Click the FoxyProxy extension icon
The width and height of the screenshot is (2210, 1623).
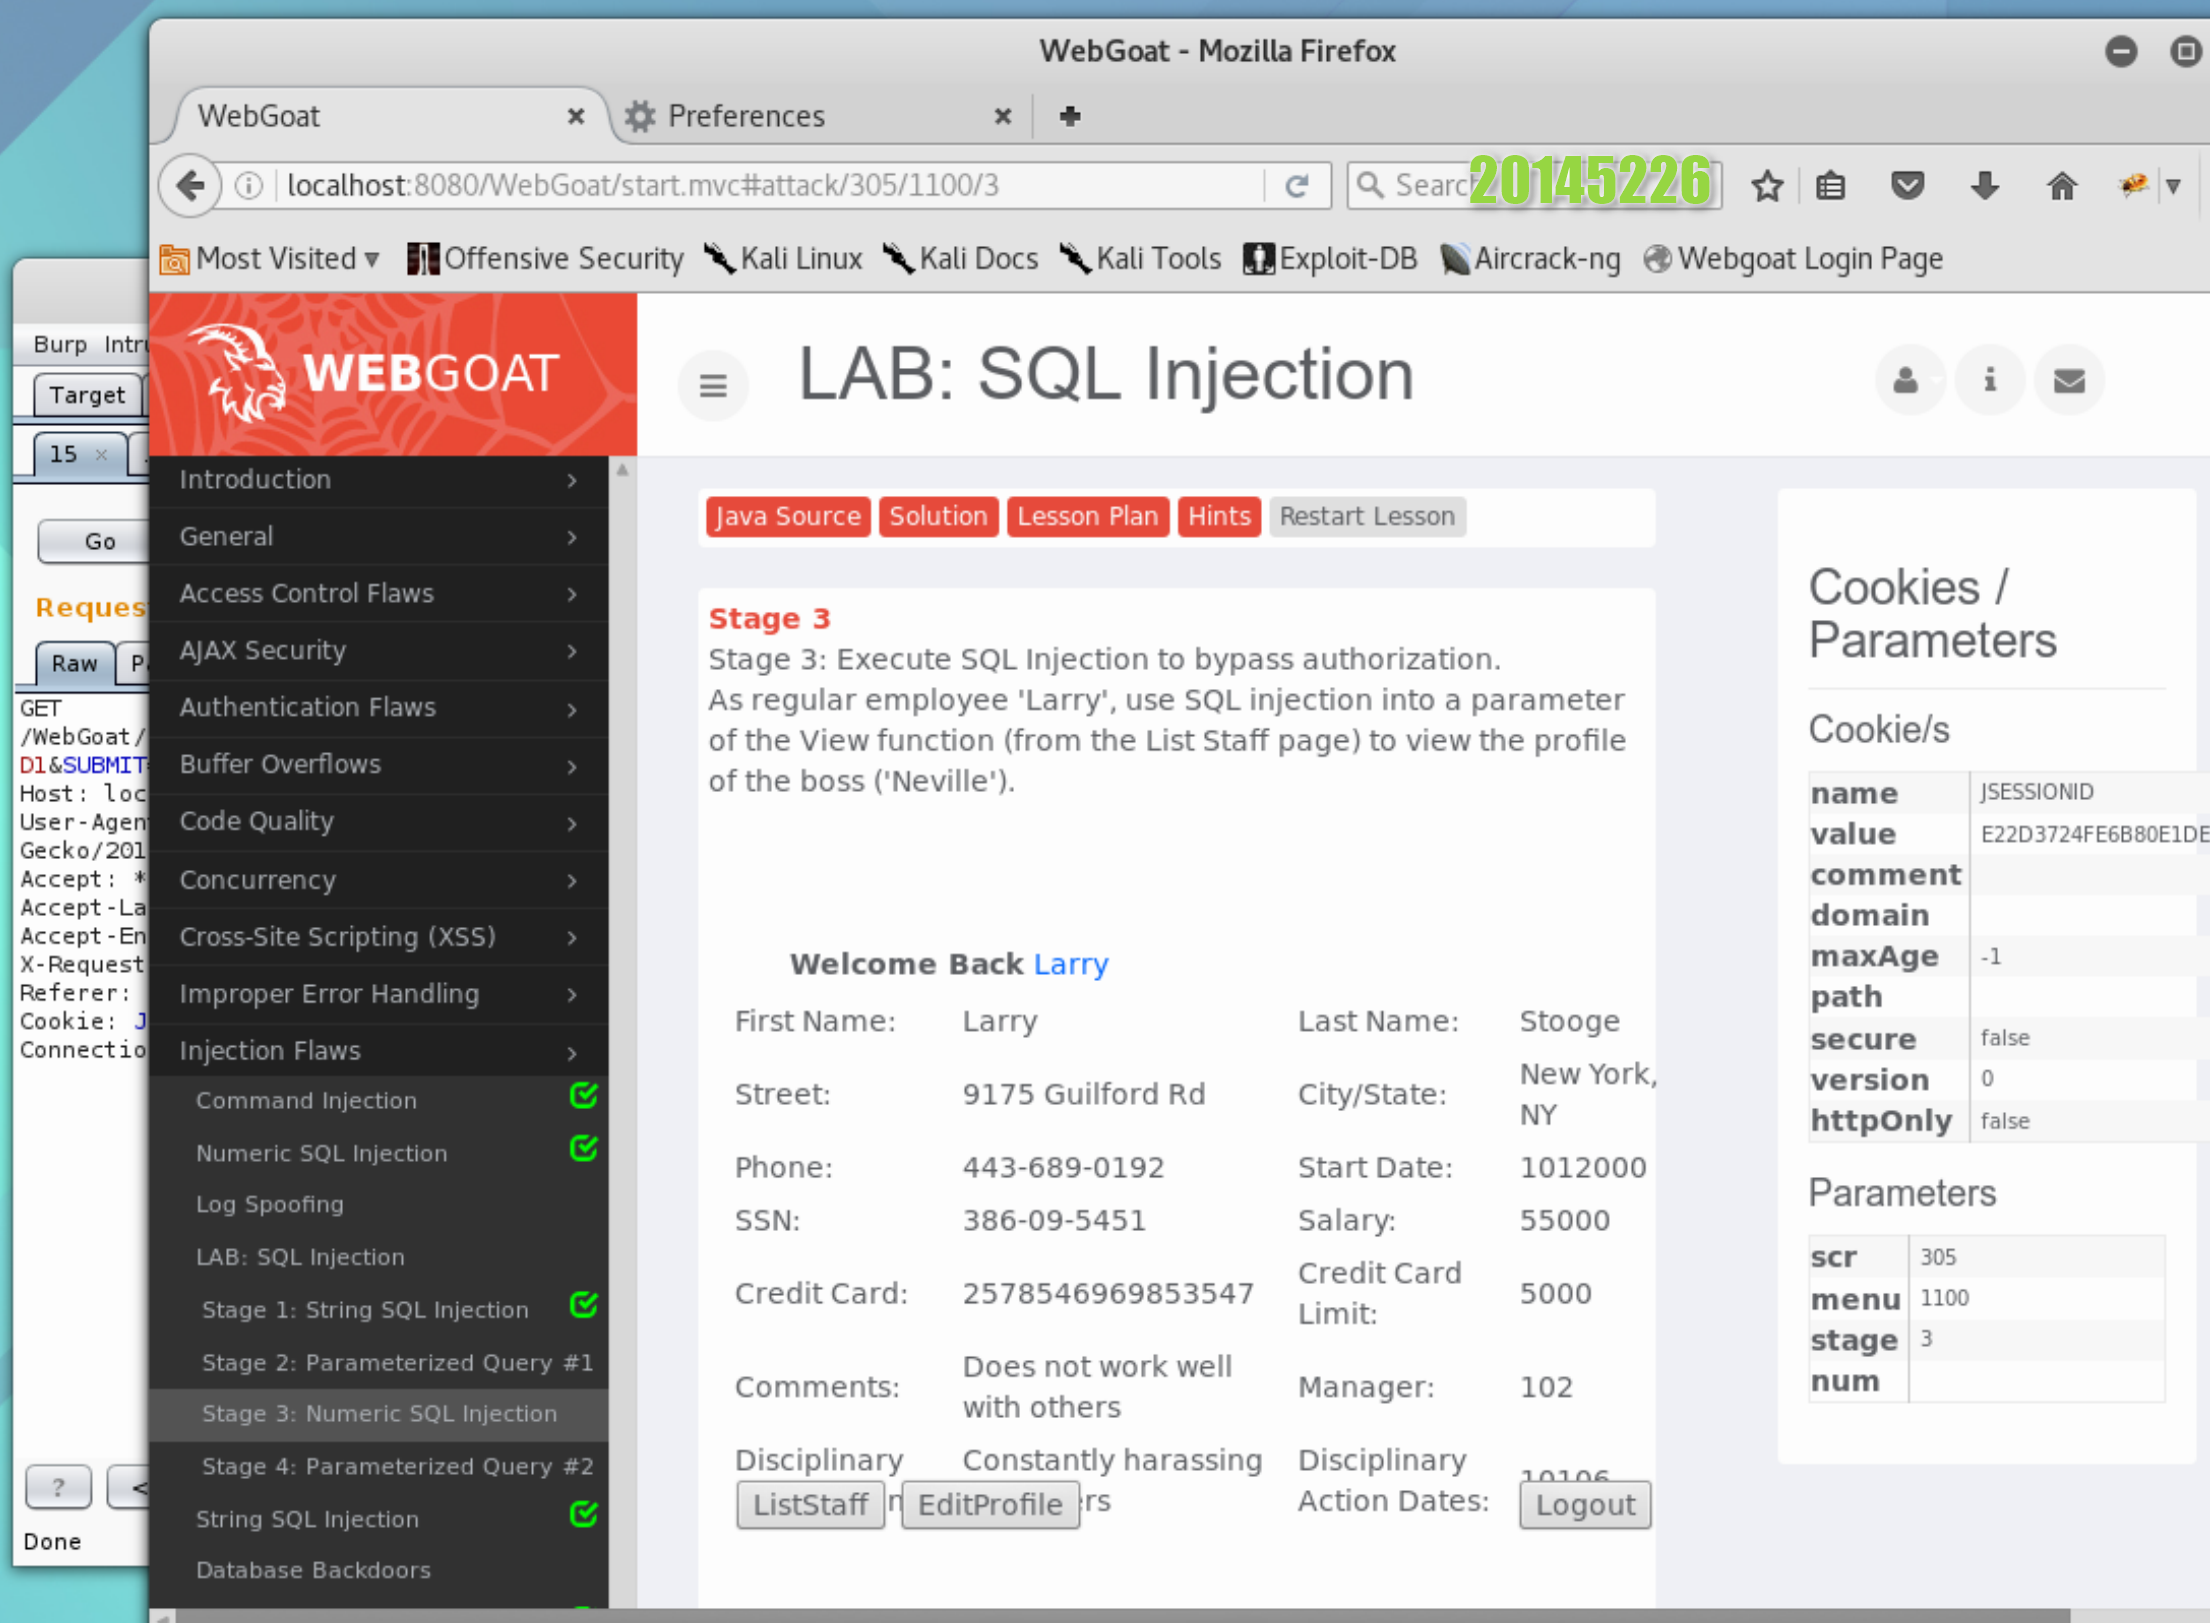tap(2132, 185)
